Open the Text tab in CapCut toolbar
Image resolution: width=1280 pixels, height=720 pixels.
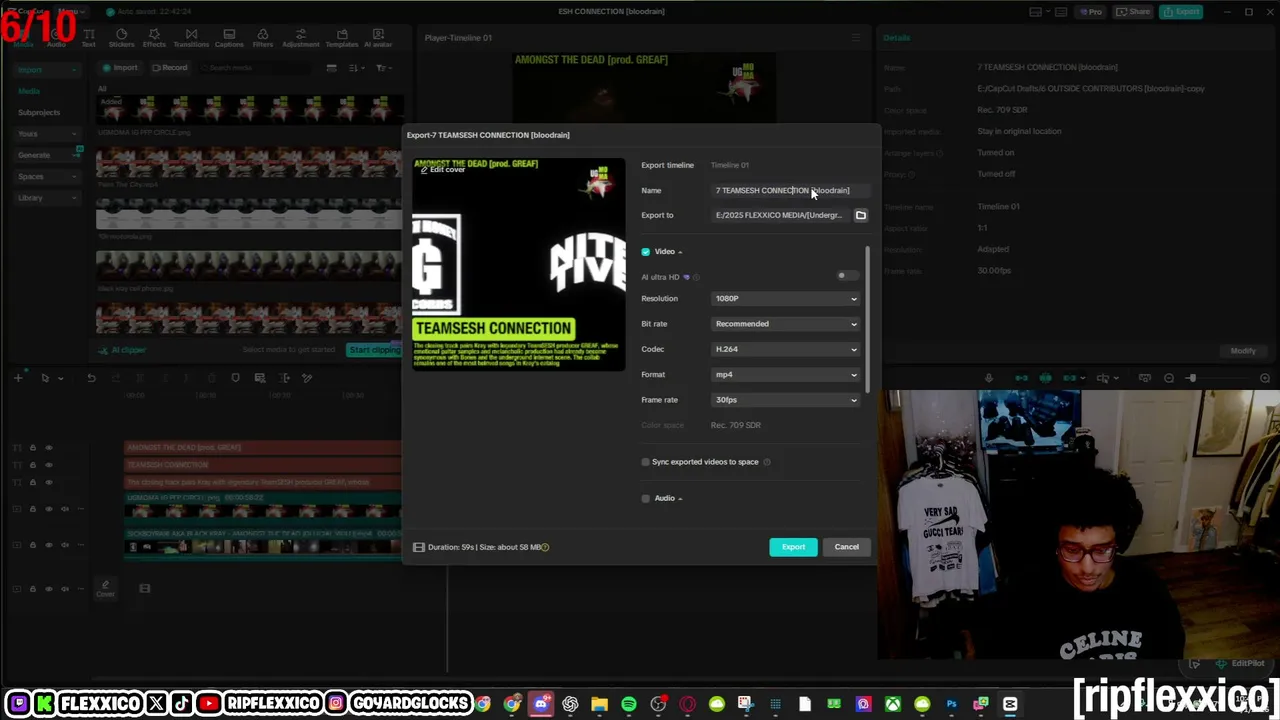tap(89, 38)
